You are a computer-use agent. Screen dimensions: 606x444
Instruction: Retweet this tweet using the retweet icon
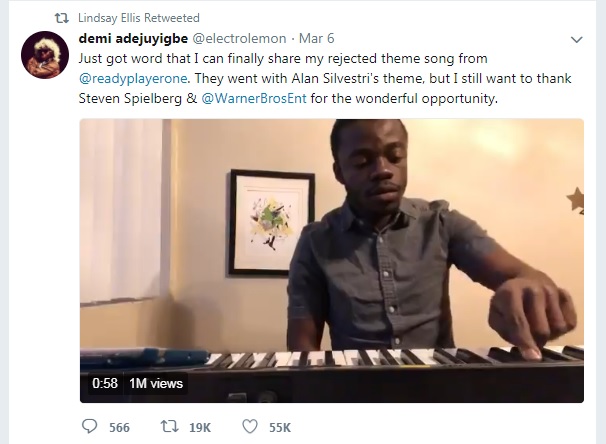pyautogui.click(x=169, y=427)
